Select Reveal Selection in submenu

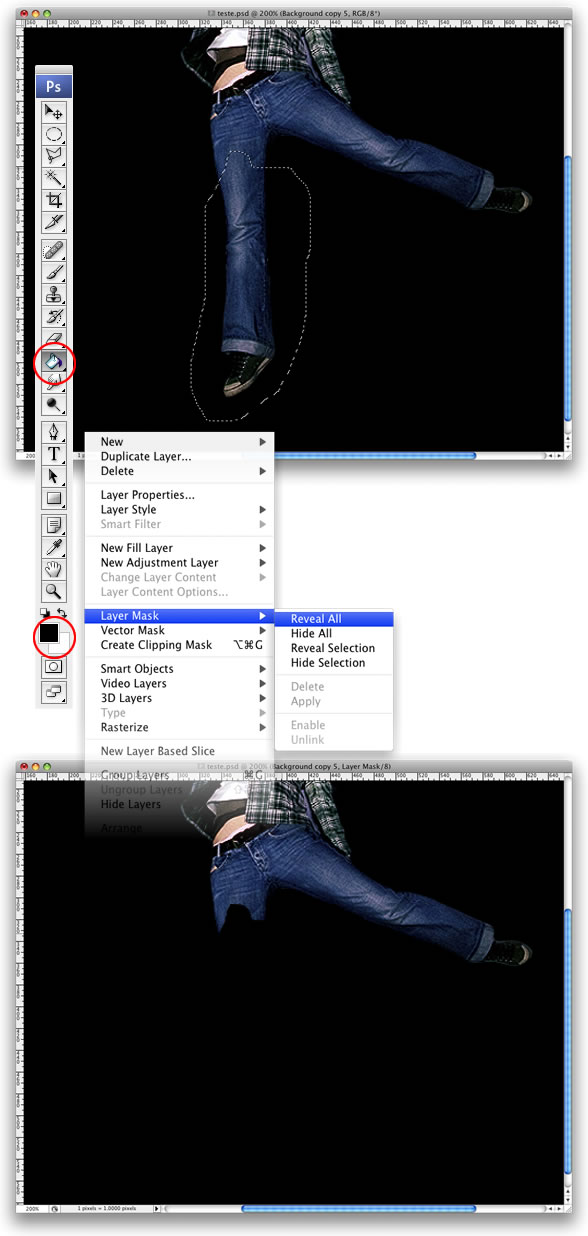click(334, 648)
